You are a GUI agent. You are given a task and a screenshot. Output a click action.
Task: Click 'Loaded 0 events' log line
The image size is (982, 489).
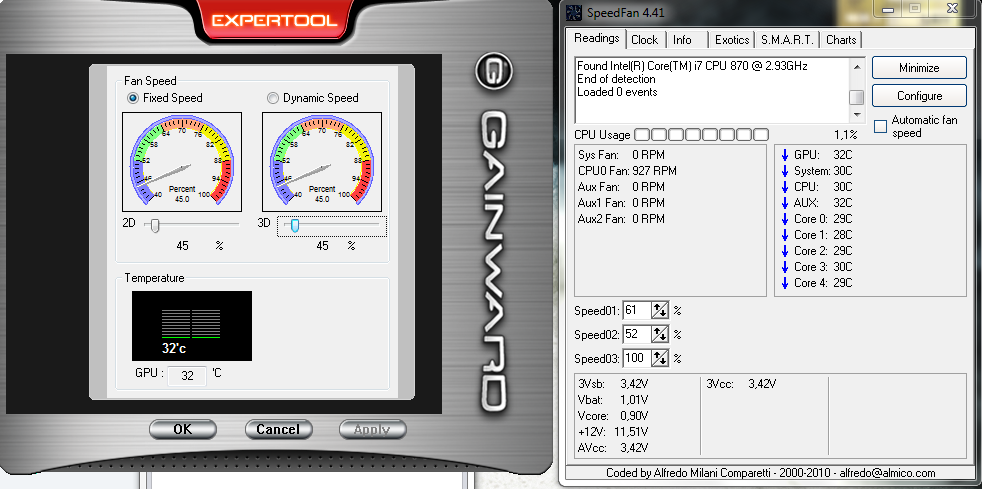617,92
